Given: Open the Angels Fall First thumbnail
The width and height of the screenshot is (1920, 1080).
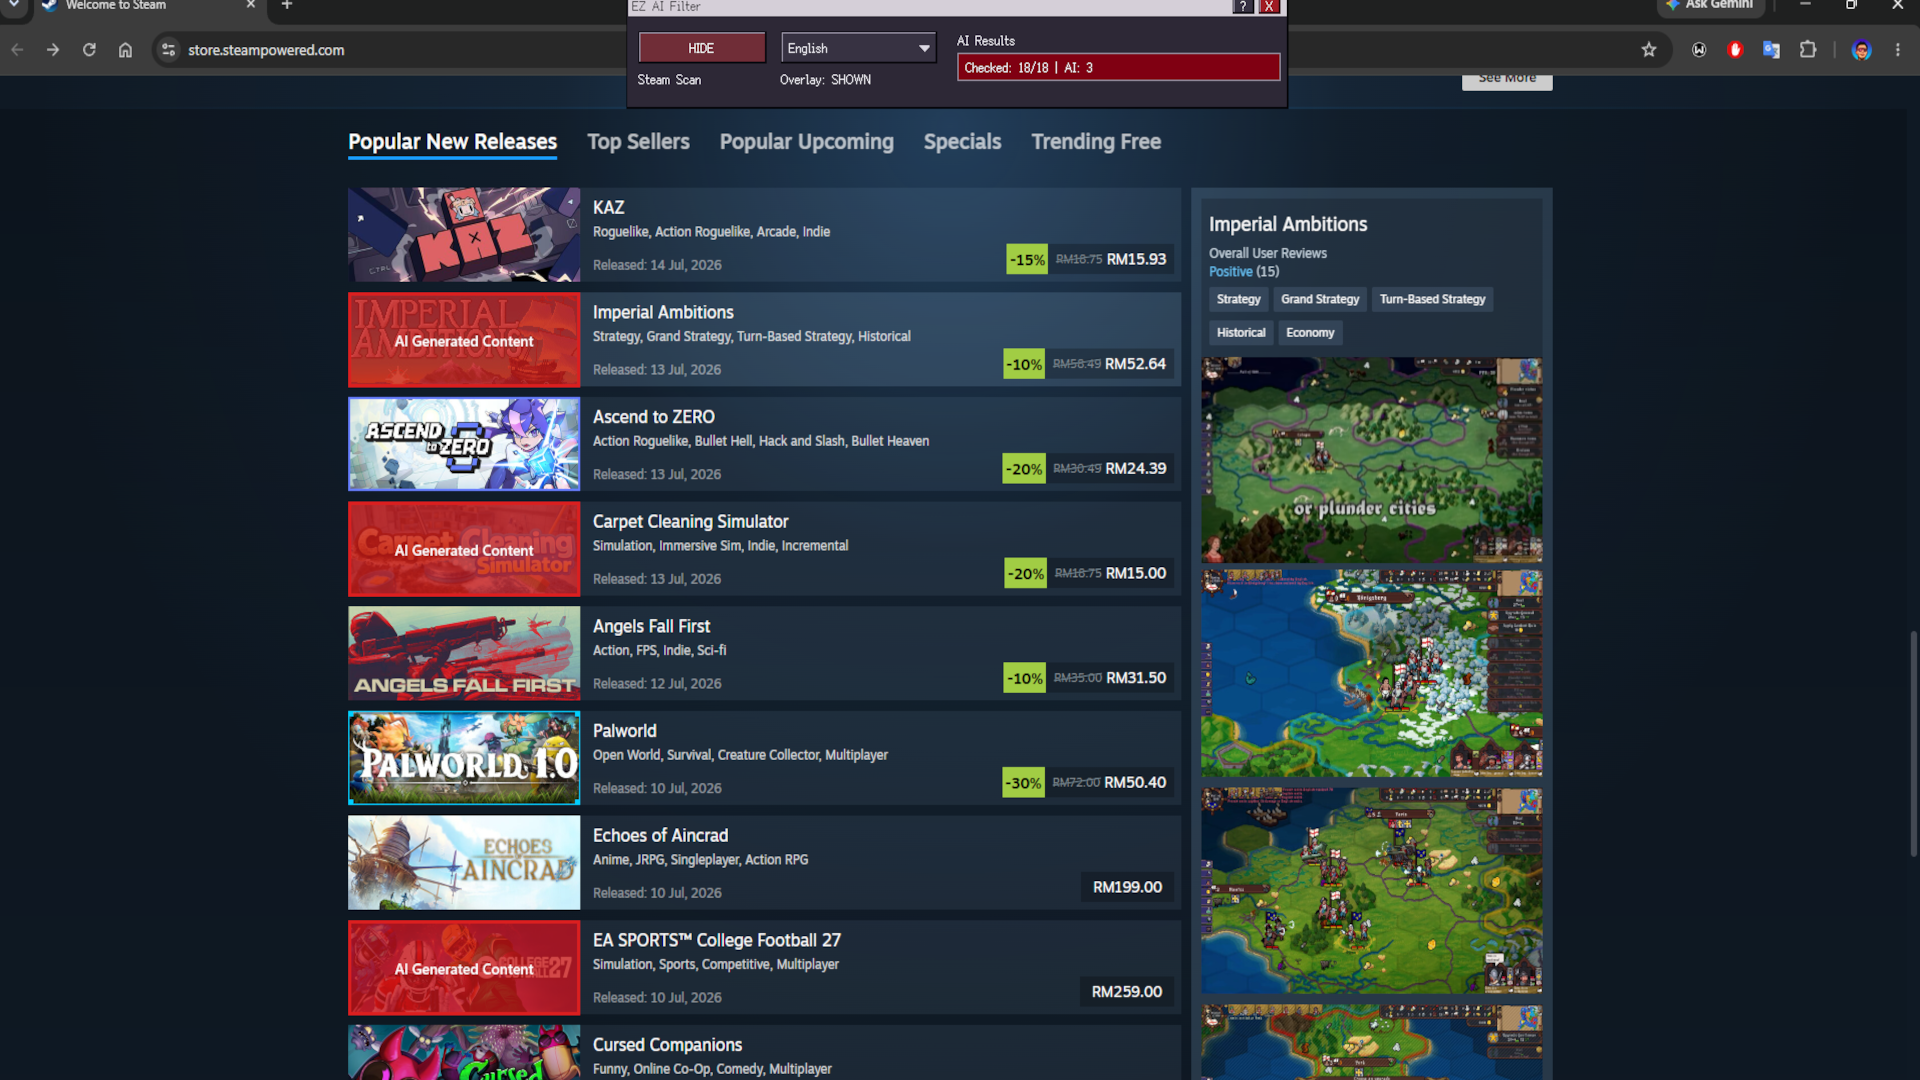Looking at the screenshot, I should coord(464,653).
